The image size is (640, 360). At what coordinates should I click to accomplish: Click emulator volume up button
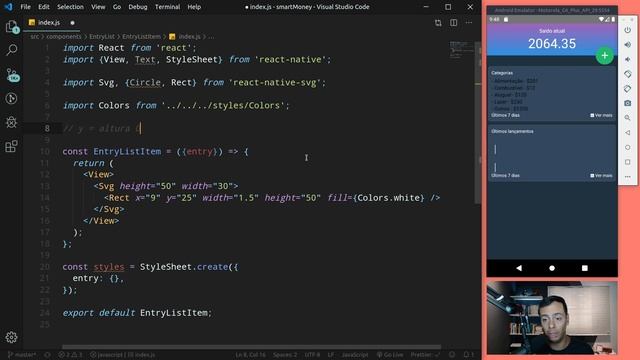click(x=627, y=45)
